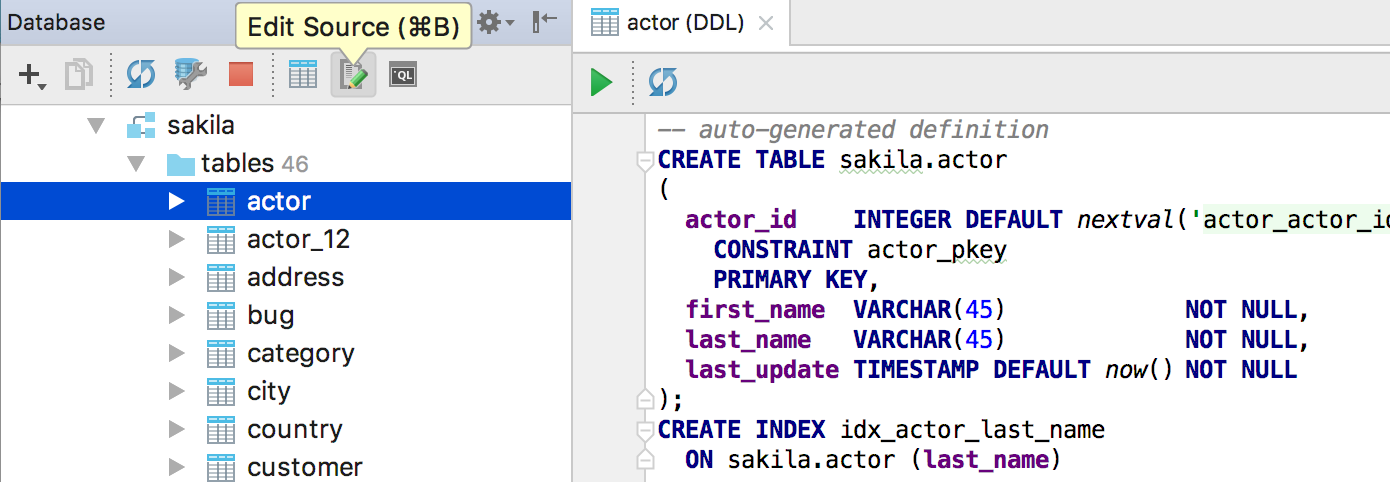Open Database panel gear settings
The image size is (1390, 482).
pos(495,21)
